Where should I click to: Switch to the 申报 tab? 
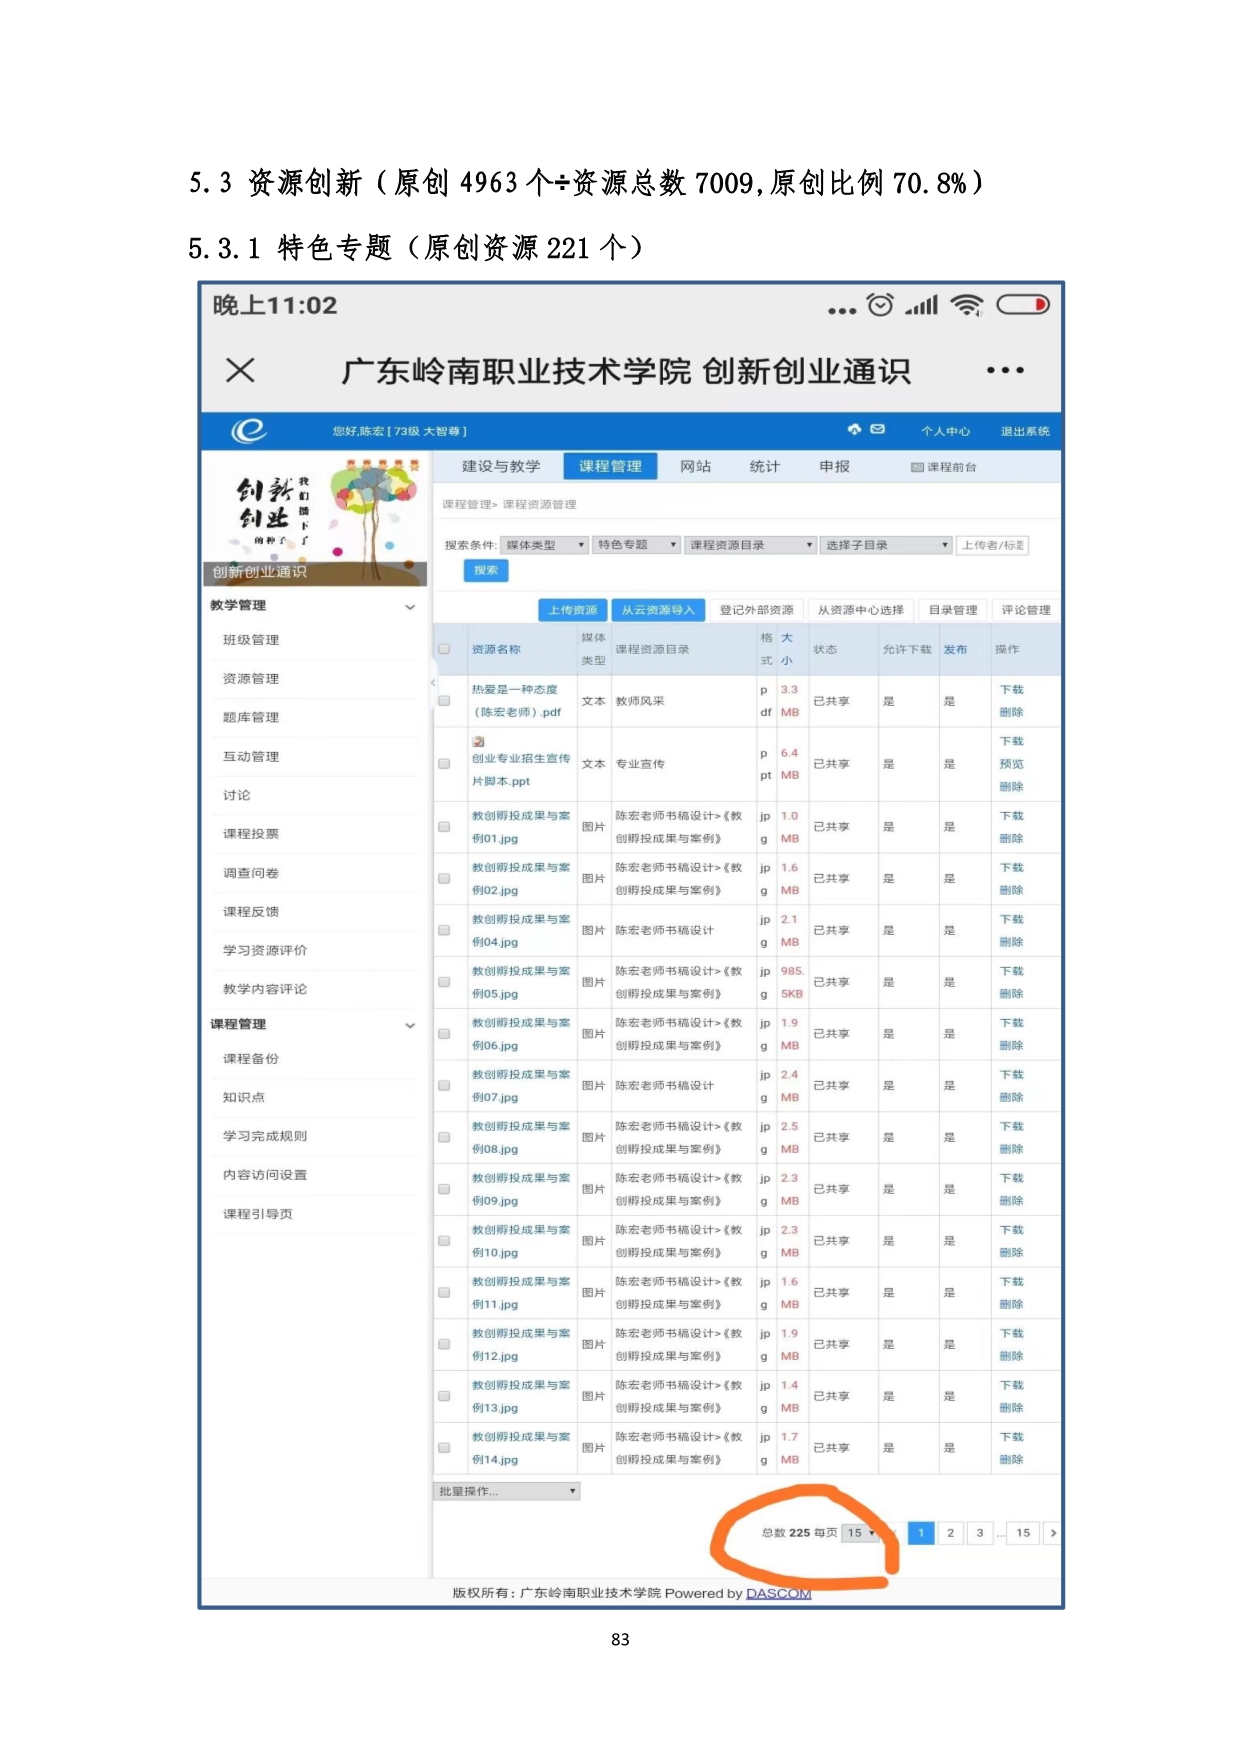[834, 466]
